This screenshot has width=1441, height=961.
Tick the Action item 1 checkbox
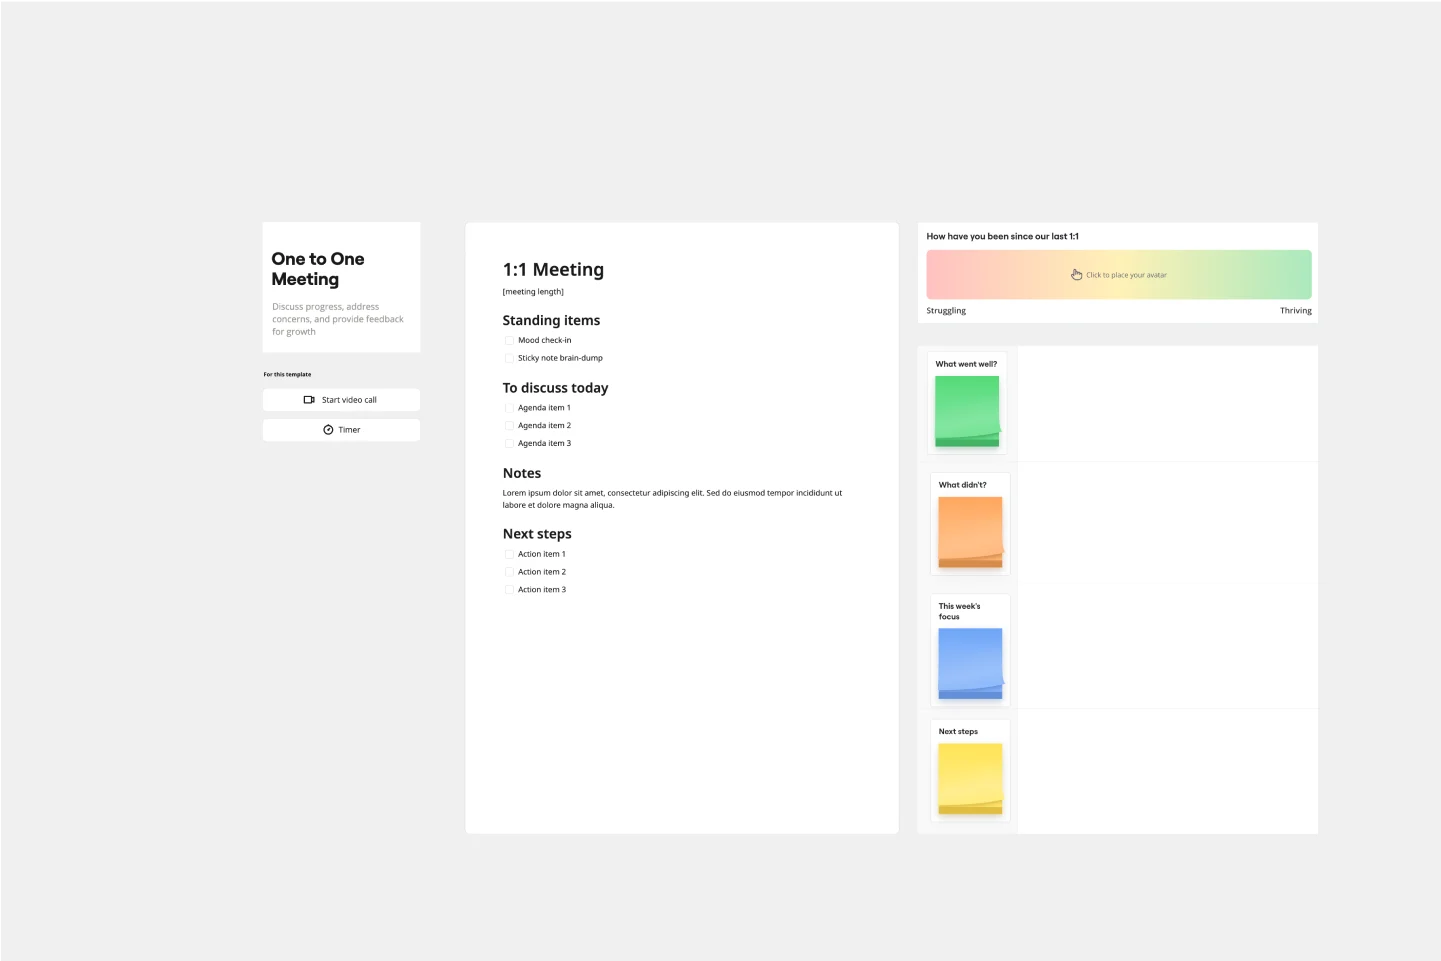(x=509, y=554)
